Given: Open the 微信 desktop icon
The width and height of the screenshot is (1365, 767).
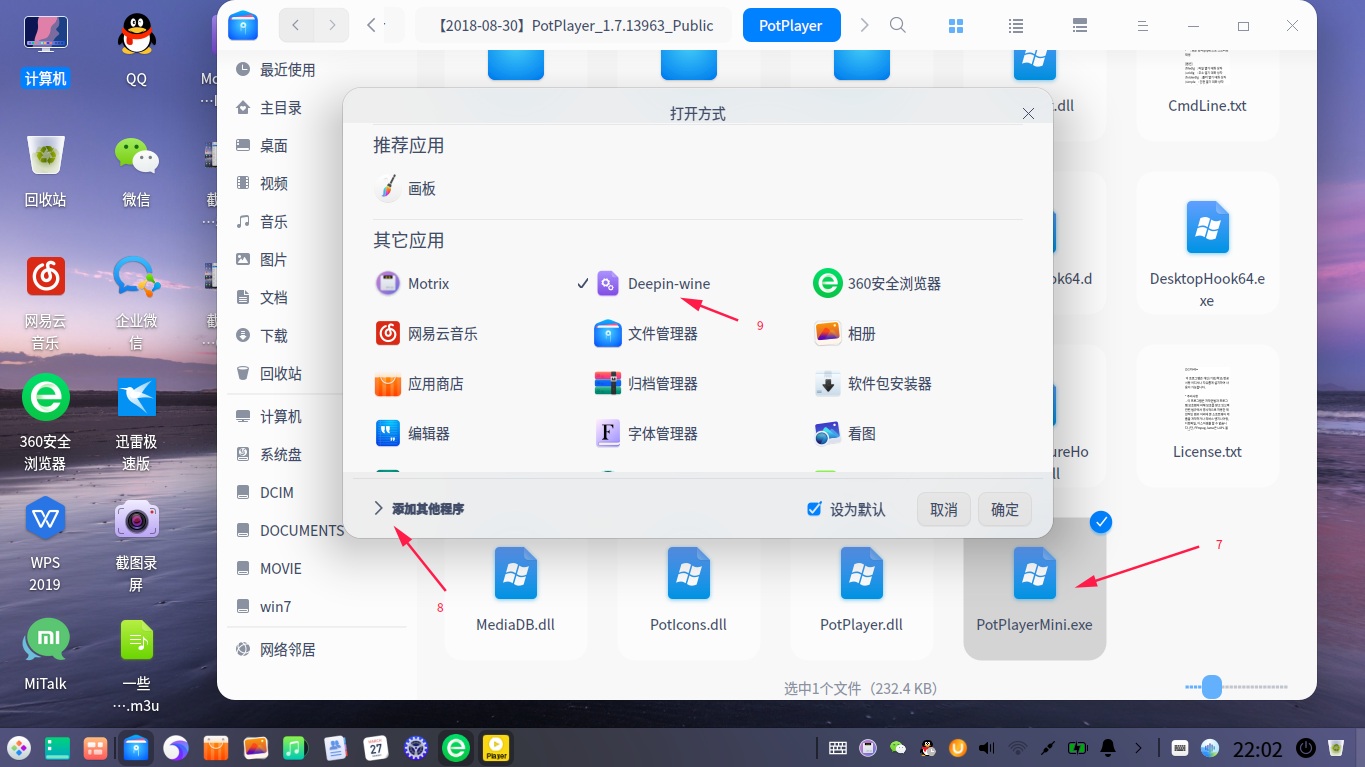Looking at the screenshot, I should pos(136,171).
